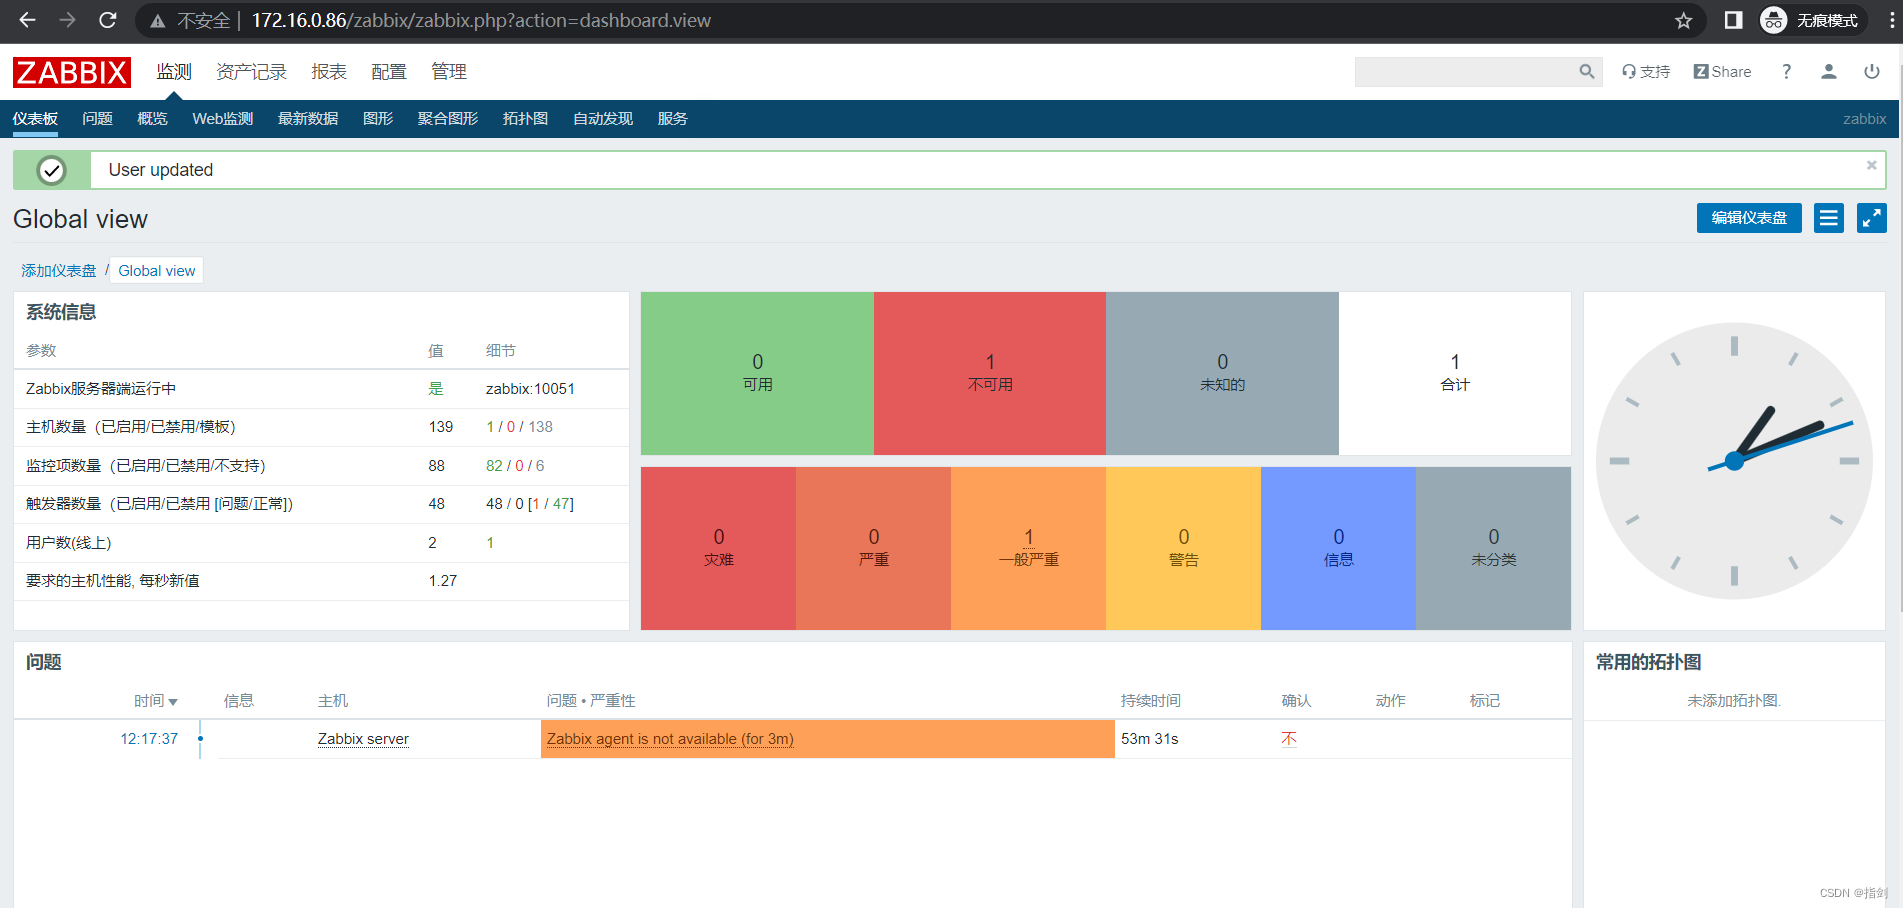Image resolution: width=1903 pixels, height=908 pixels.
Task: Select the 自动发现 submenu tab
Action: pyautogui.click(x=603, y=119)
